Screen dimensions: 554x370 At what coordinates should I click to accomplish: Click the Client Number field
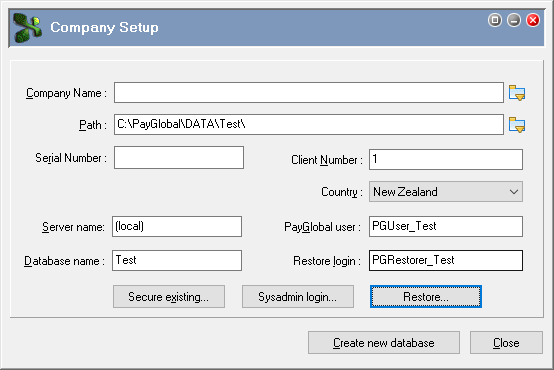[x=446, y=159]
